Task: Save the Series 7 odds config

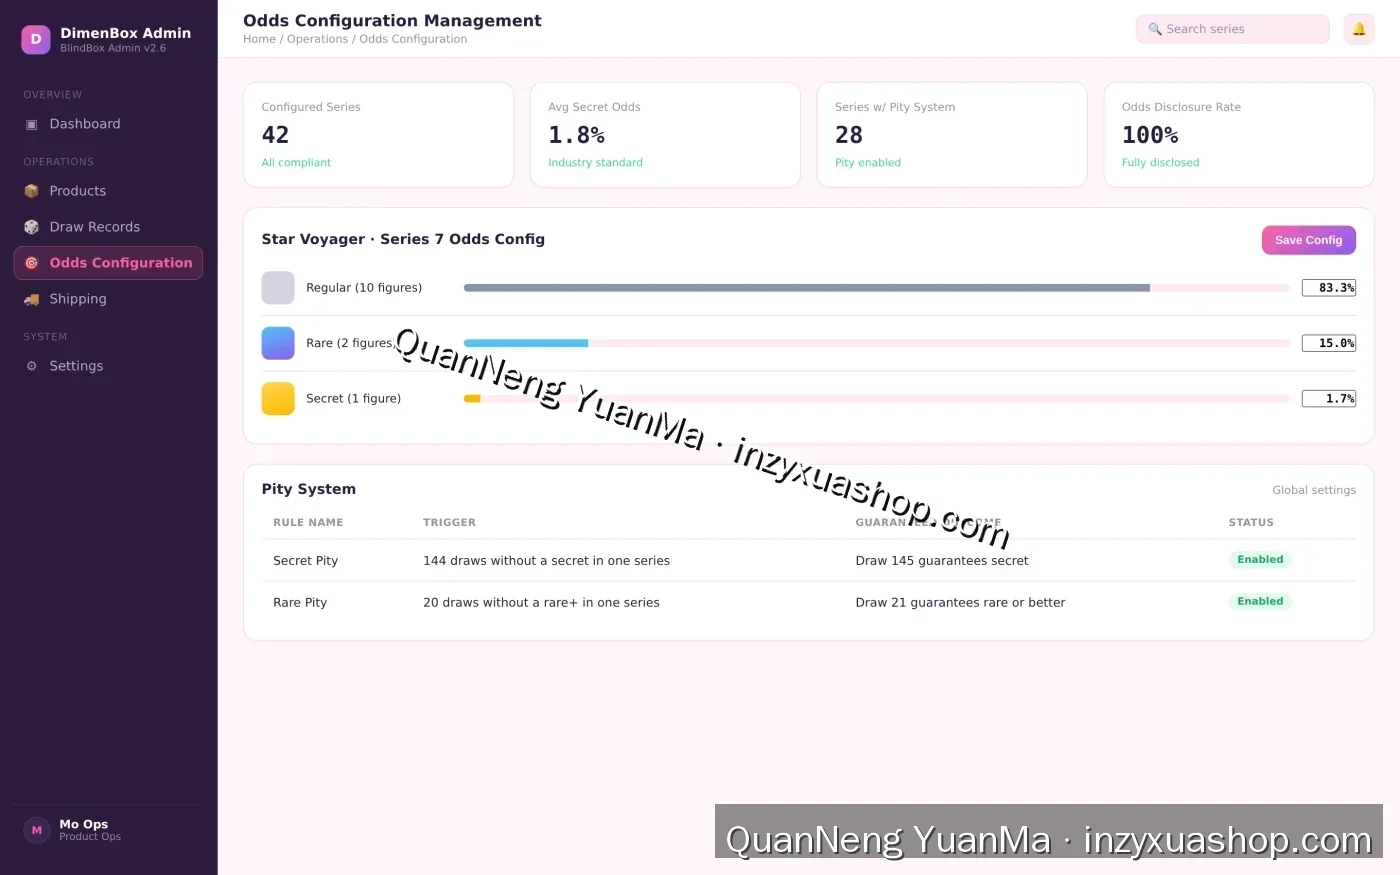Action: click(x=1308, y=240)
